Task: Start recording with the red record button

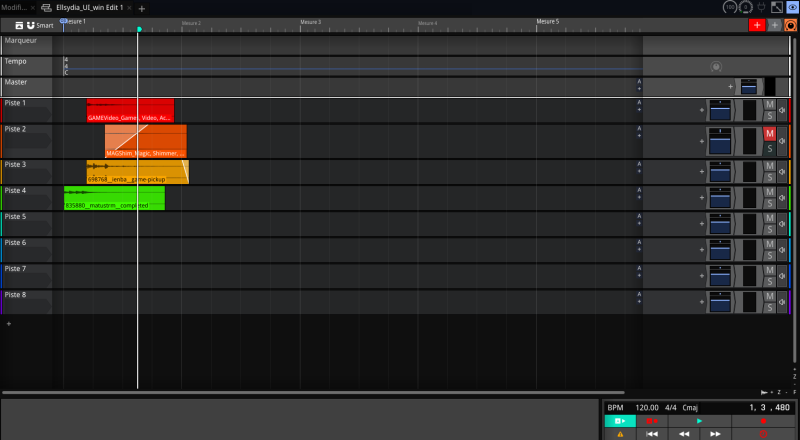Action: [763, 421]
